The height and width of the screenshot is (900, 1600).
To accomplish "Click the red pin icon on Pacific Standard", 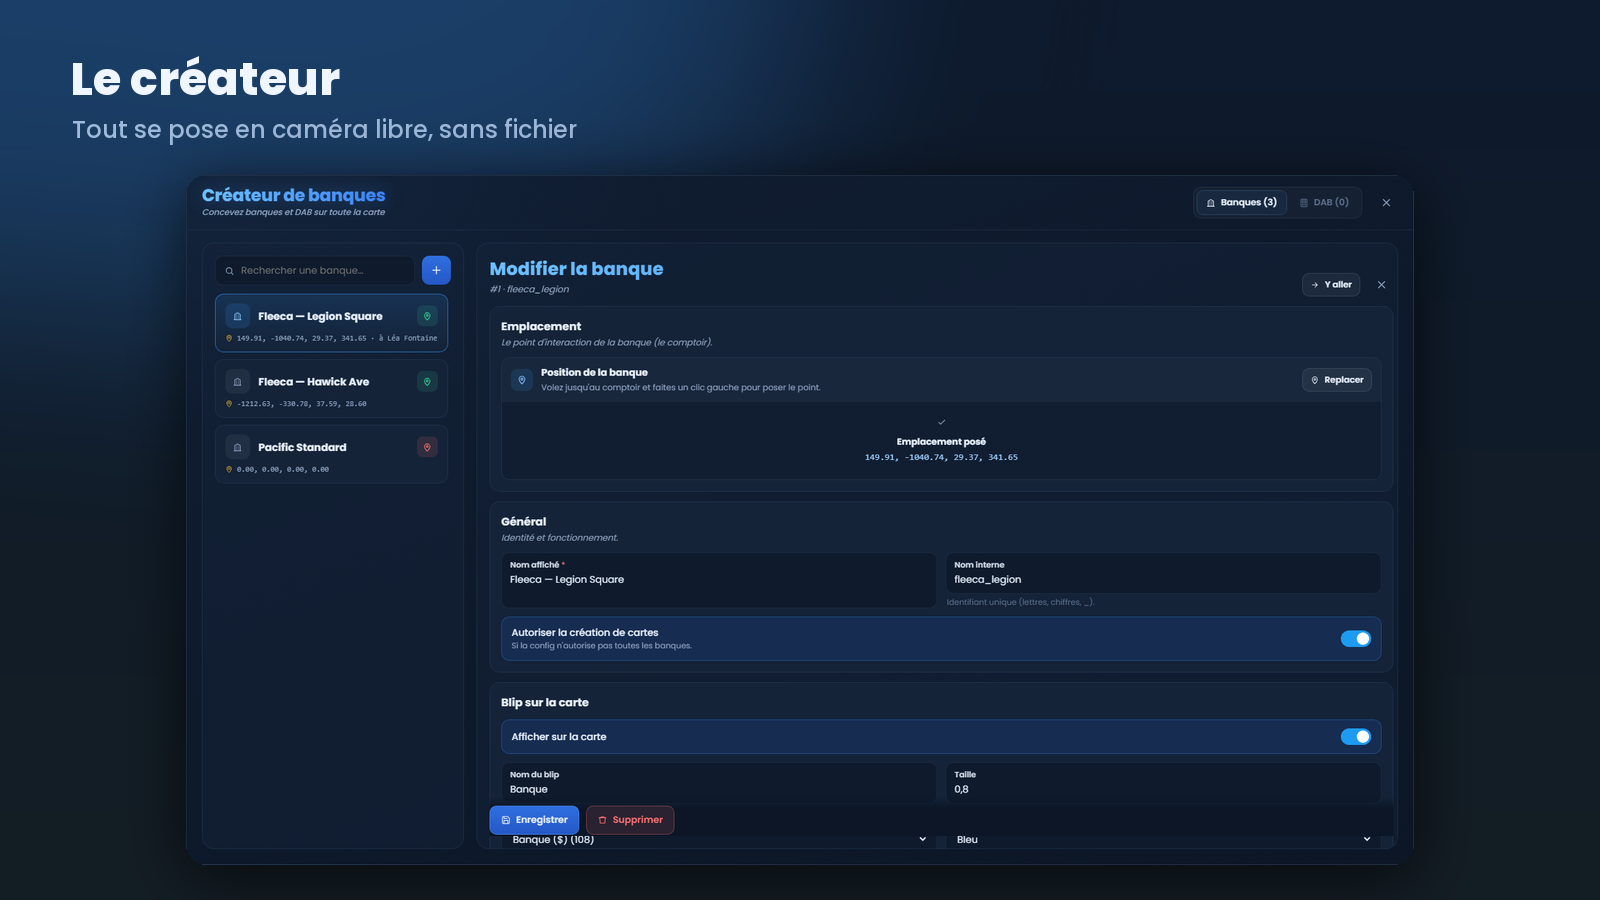I will (x=427, y=447).
